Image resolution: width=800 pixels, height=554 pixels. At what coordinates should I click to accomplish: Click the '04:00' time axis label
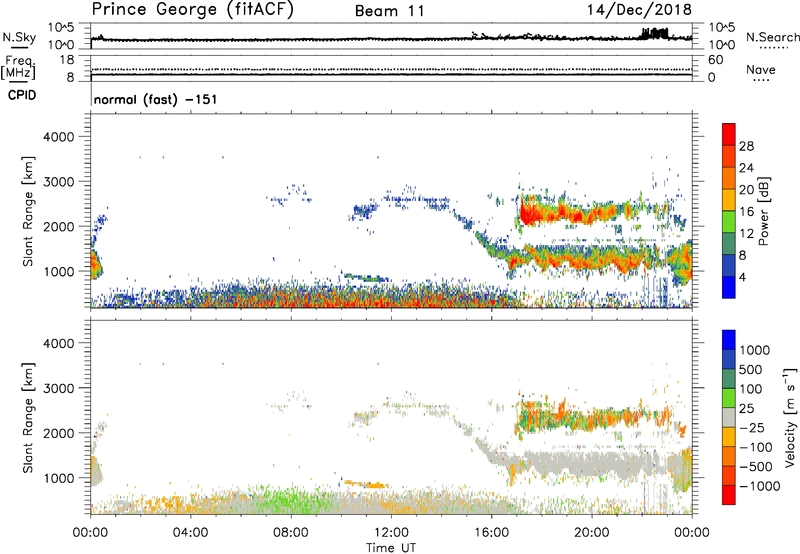click(190, 533)
